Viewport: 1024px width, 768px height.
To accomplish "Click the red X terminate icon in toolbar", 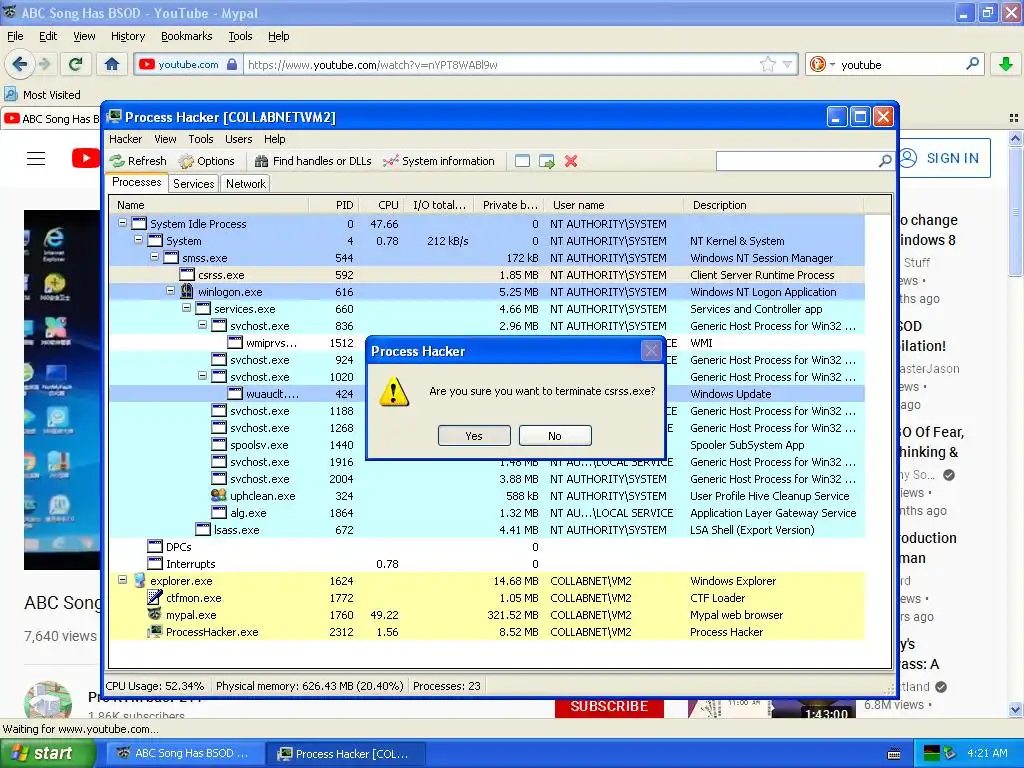I will [571, 161].
